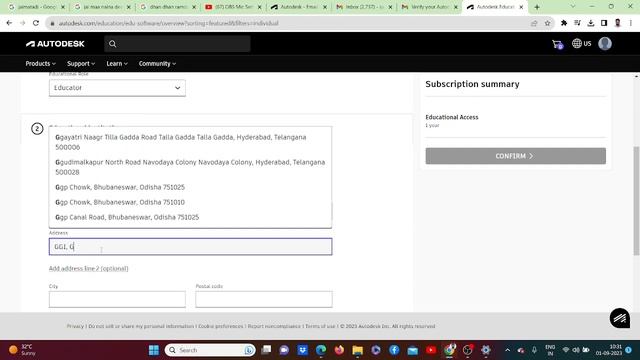Open YouTube icon in the taskbar
Viewport: 640px width, 360px height.
(431, 350)
